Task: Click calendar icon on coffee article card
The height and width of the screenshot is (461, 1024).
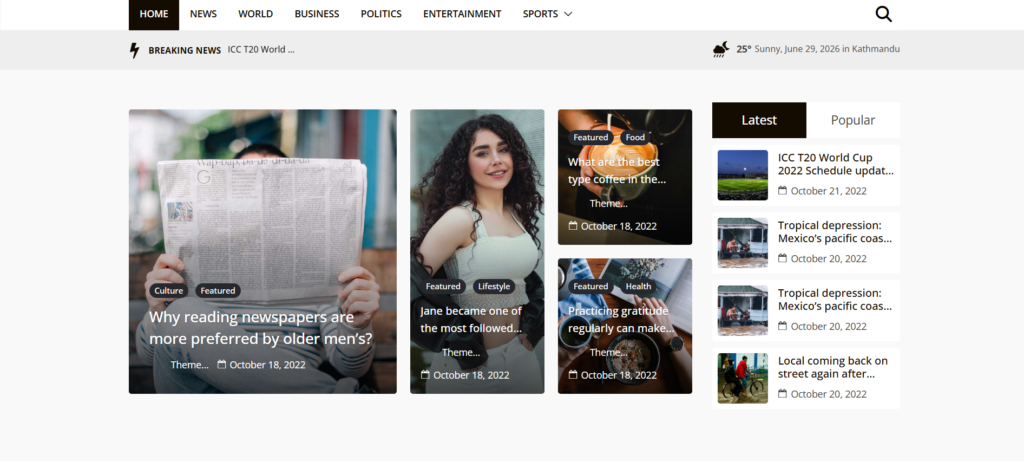Action: [x=573, y=226]
